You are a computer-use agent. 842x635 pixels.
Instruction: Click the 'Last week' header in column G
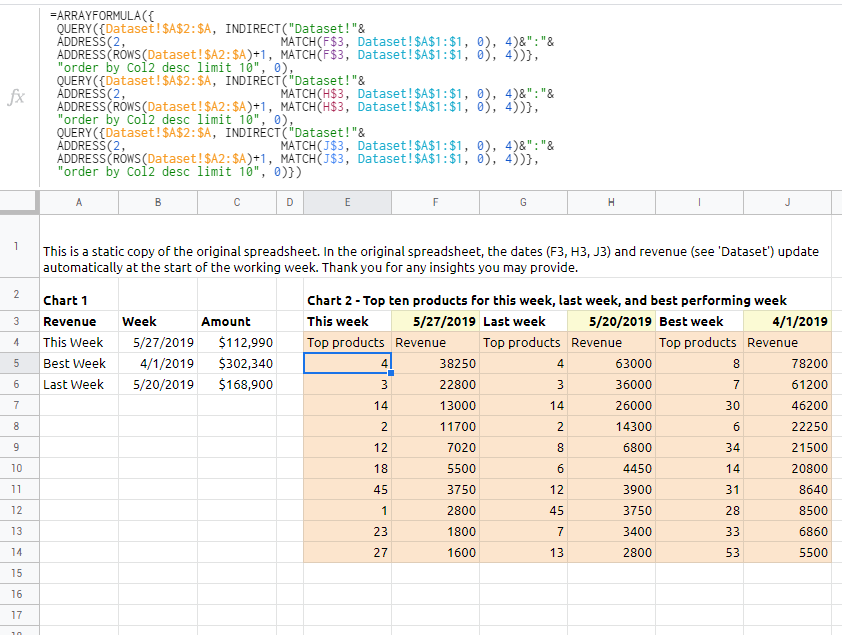click(x=524, y=322)
